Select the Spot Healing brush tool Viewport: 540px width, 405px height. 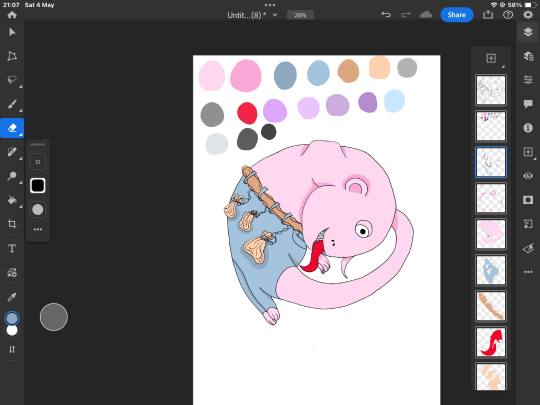pos(12,152)
